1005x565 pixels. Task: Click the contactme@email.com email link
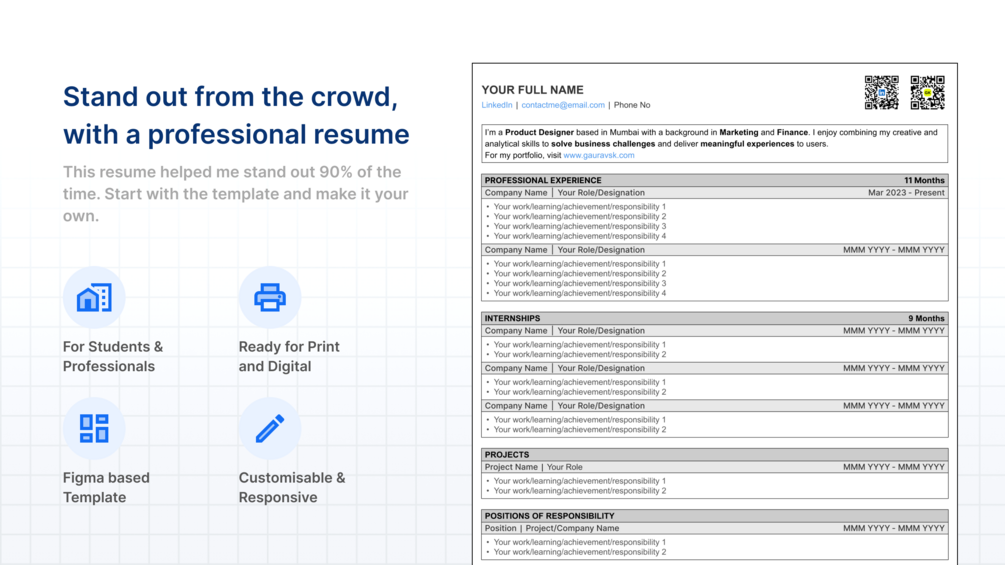(x=563, y=105)
